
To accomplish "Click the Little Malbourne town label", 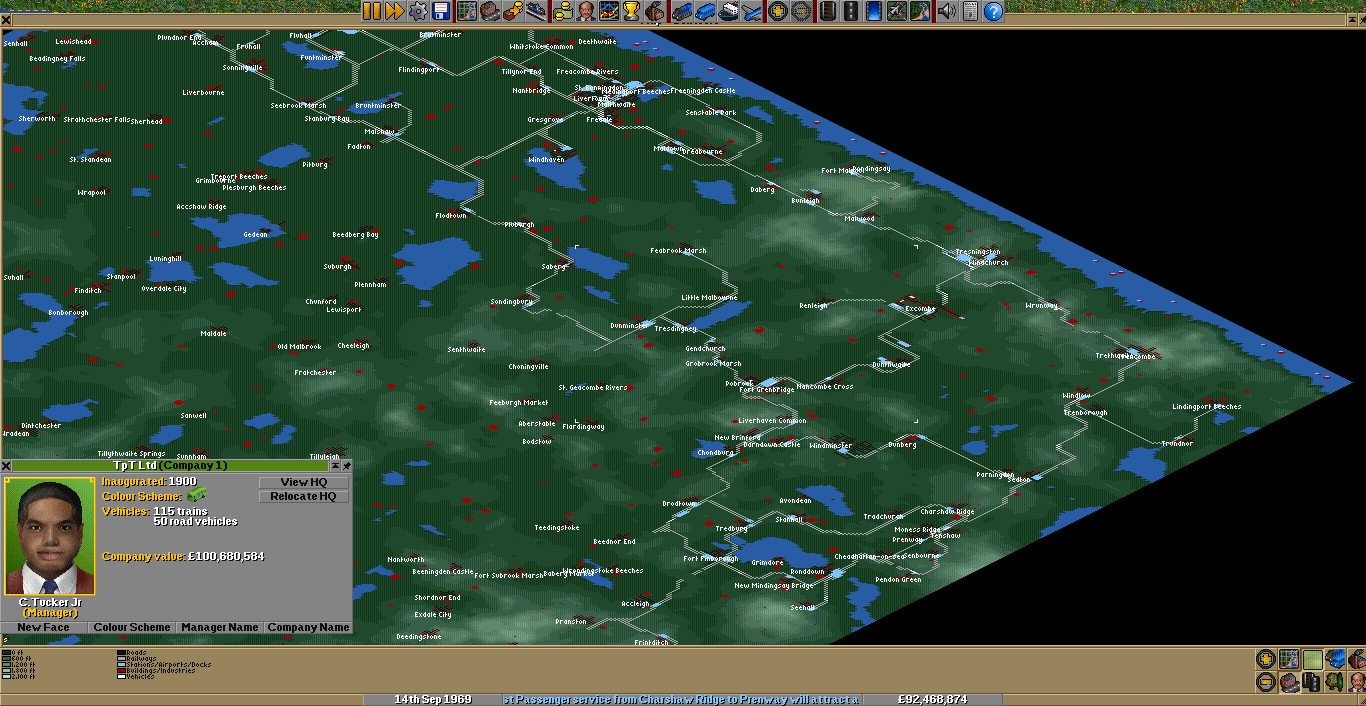I will click(x=709, y=297).
